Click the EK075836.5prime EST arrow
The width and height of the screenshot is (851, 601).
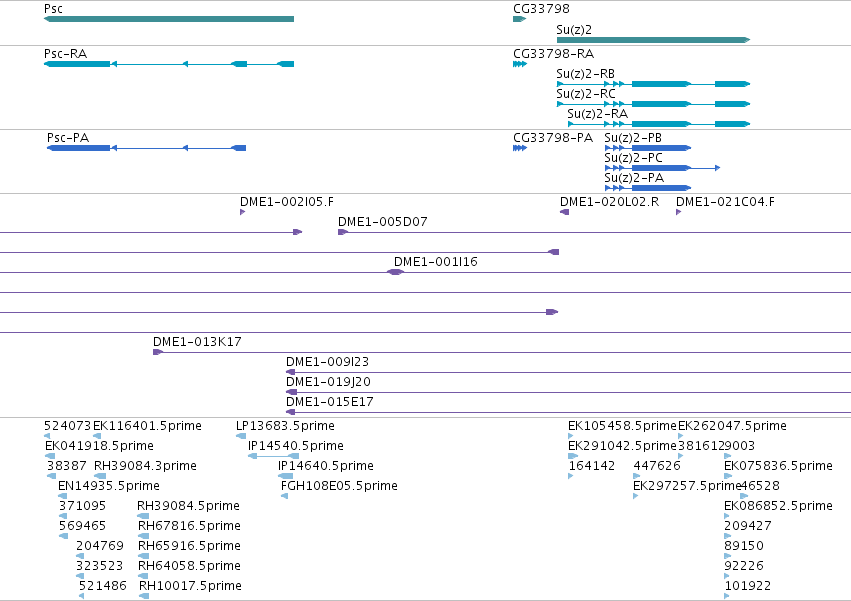728,476
